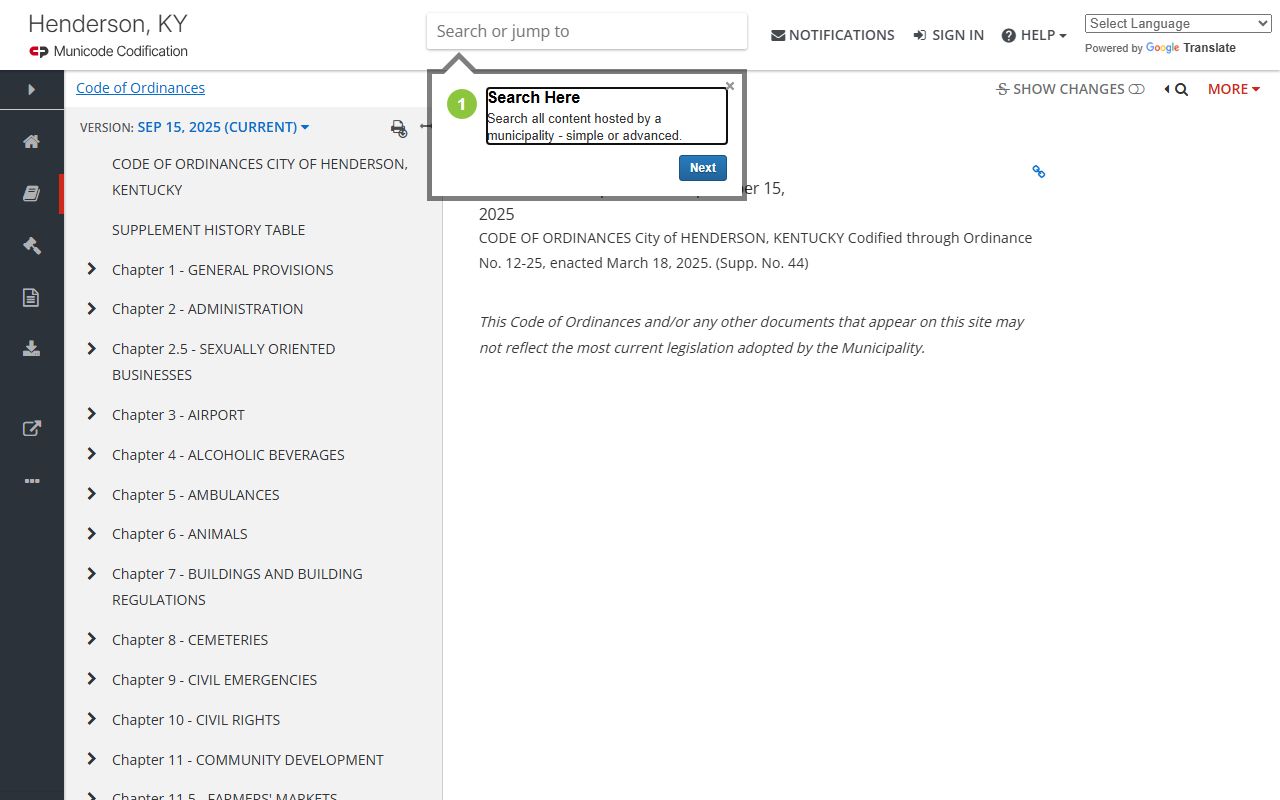Screen dimensions: 1280x800
Task: Follow the Code of Ordinances breadcrumb link
Action: 140,88
